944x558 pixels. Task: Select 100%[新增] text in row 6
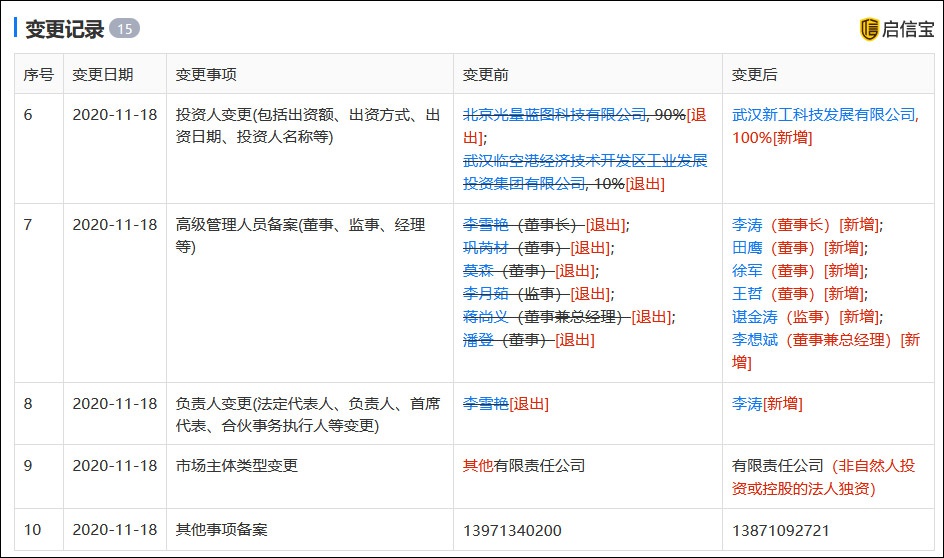pos(772,138)
